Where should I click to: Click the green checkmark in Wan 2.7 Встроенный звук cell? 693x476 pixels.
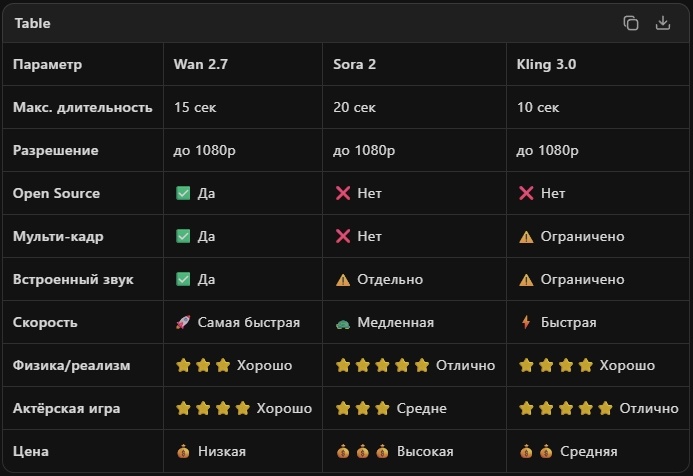point(183,280)
